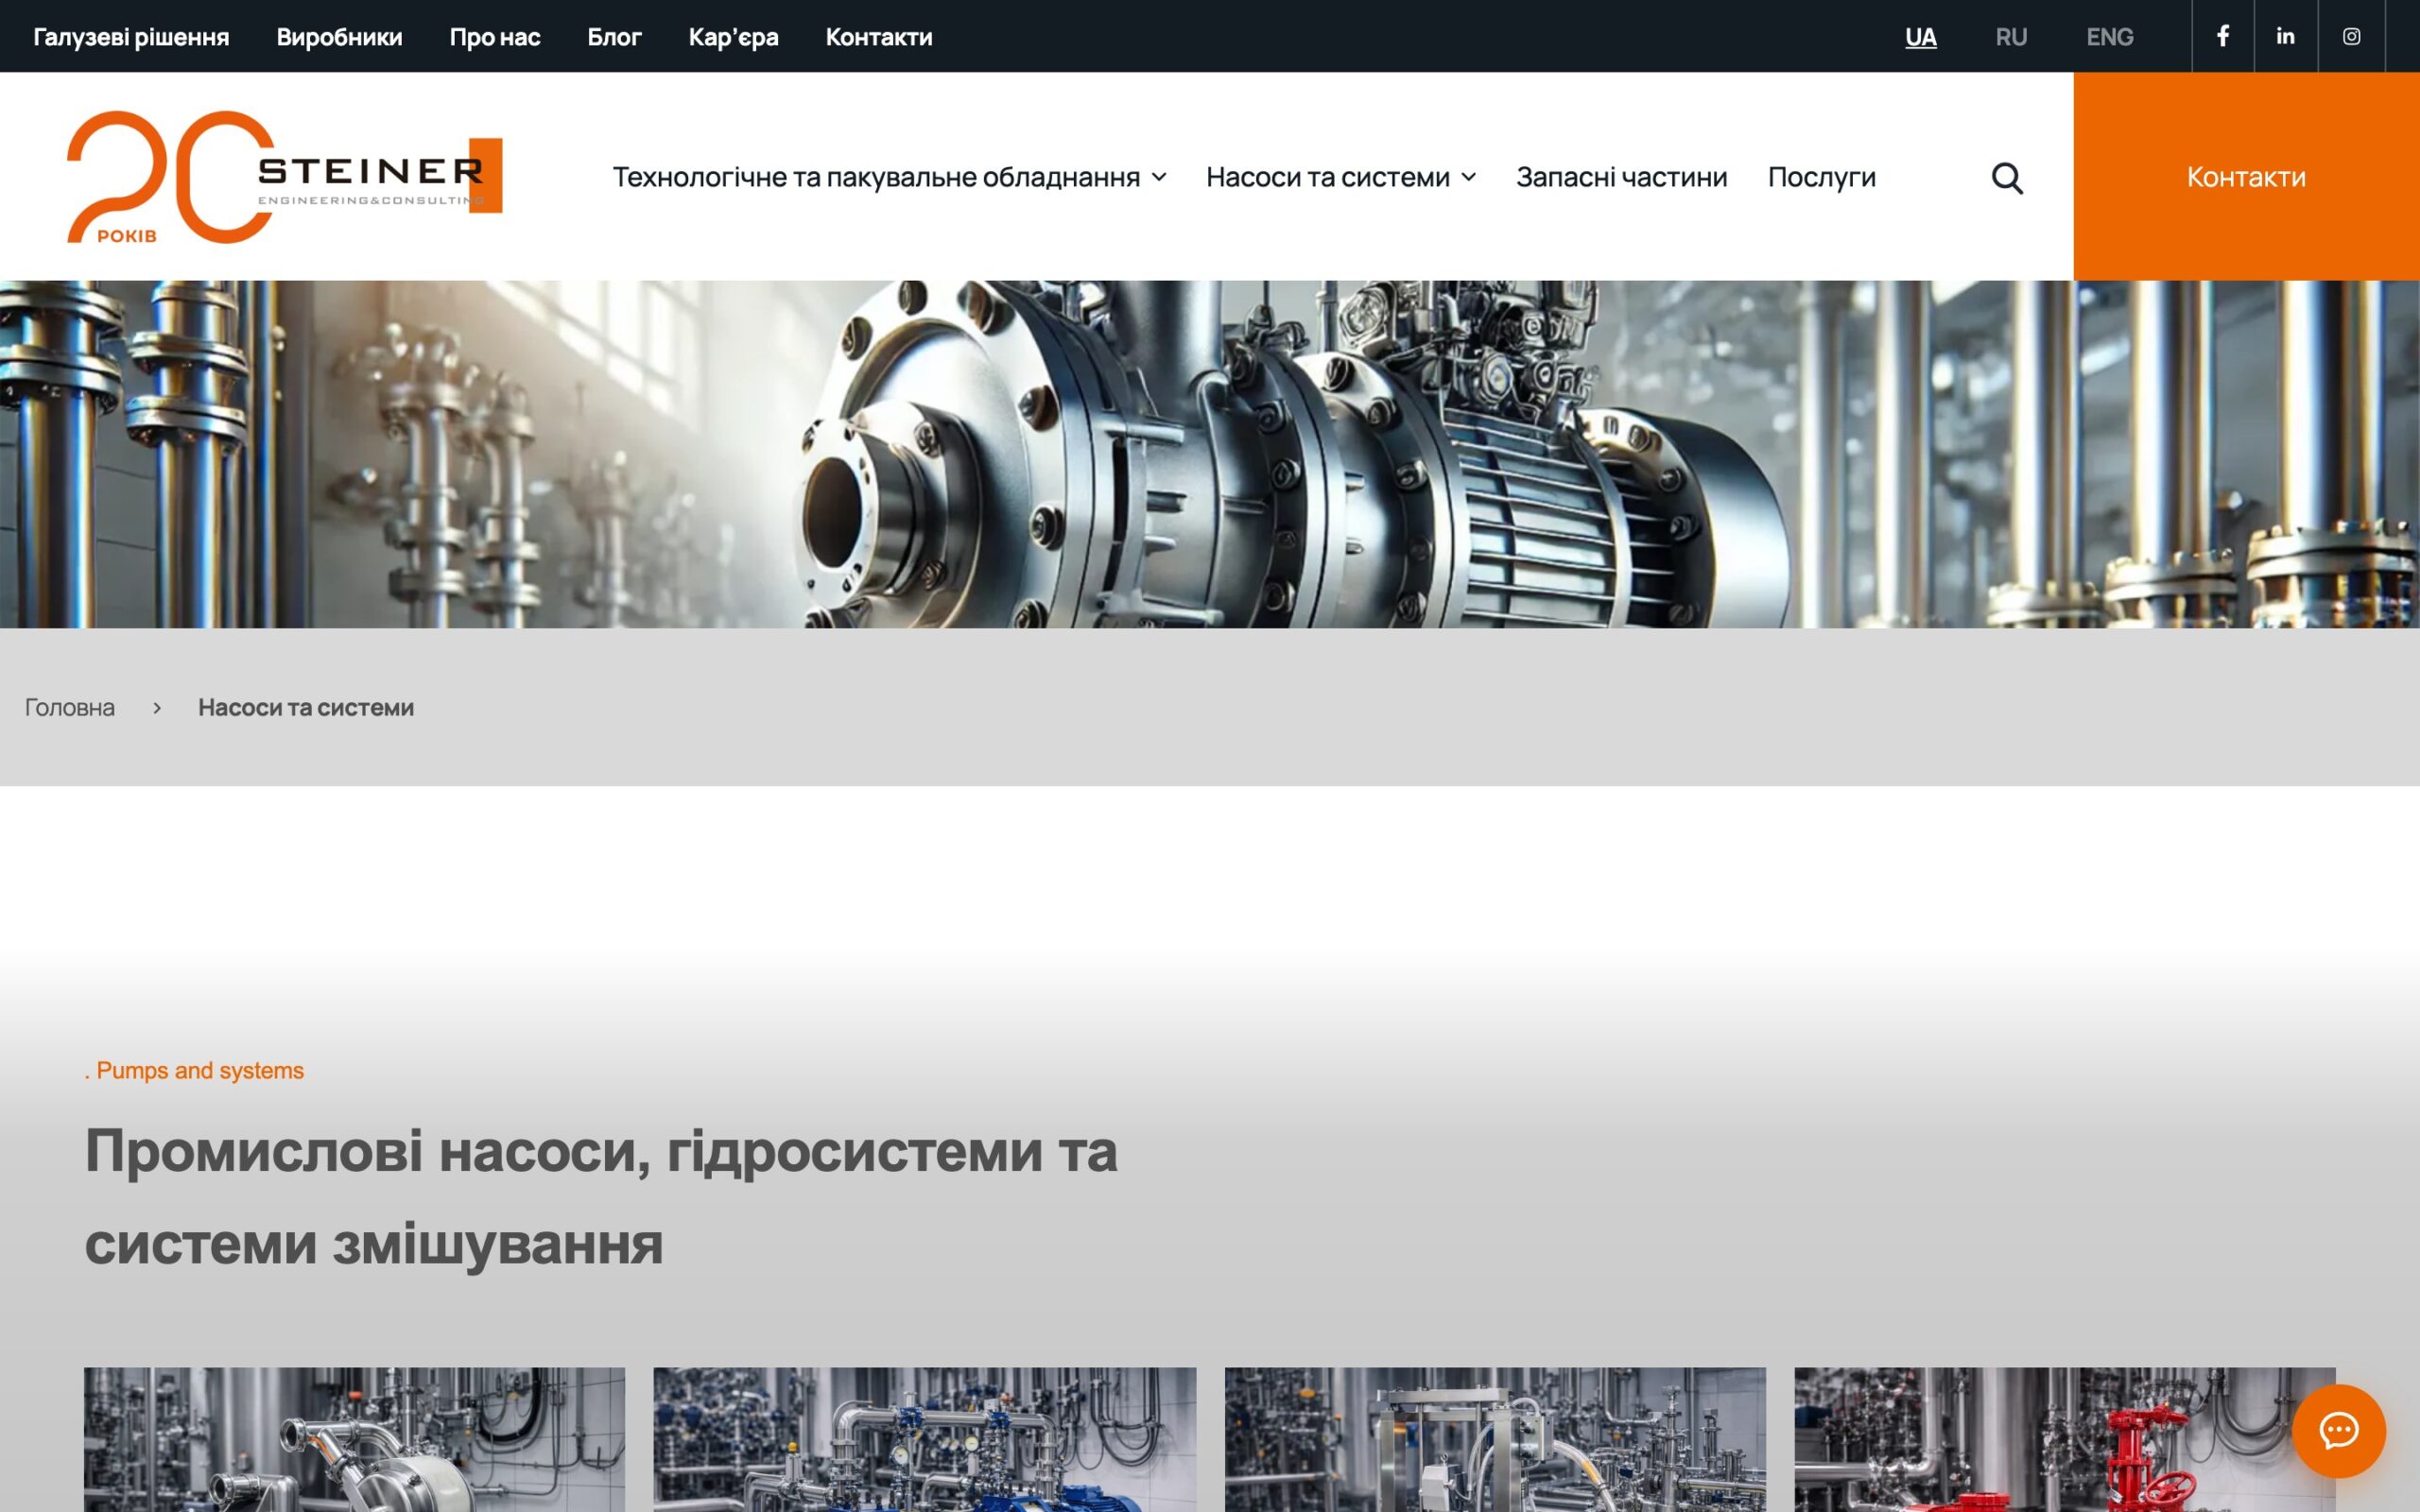Switch language to RU
This screenshot has height=1512, width=2420.
[2011, 37]
